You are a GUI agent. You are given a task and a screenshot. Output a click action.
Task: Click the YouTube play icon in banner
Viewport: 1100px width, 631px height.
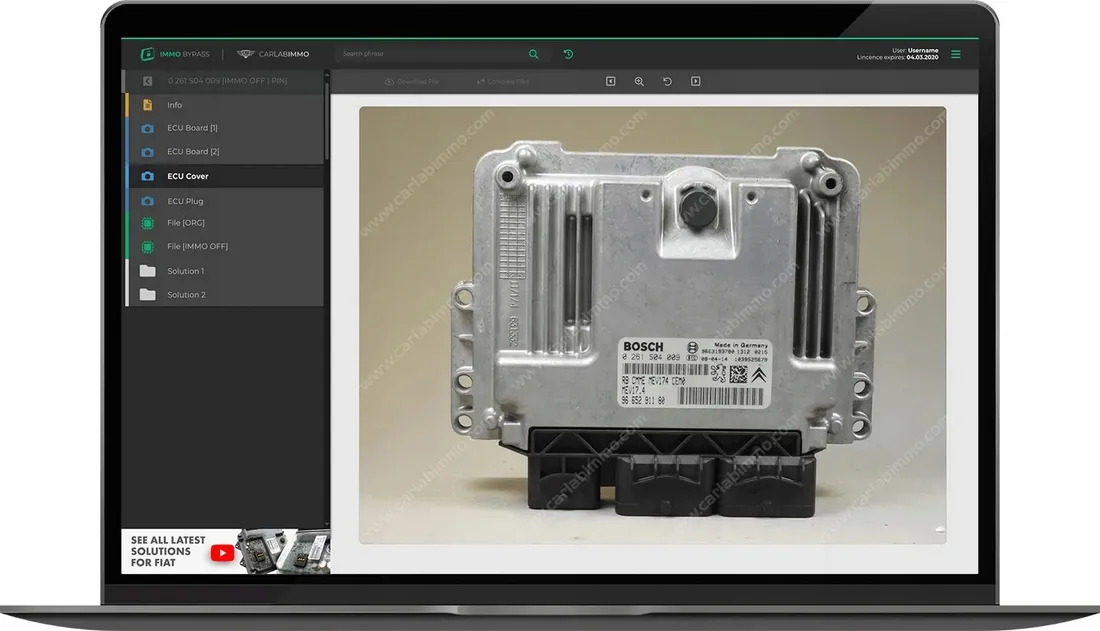coord(222,553)
